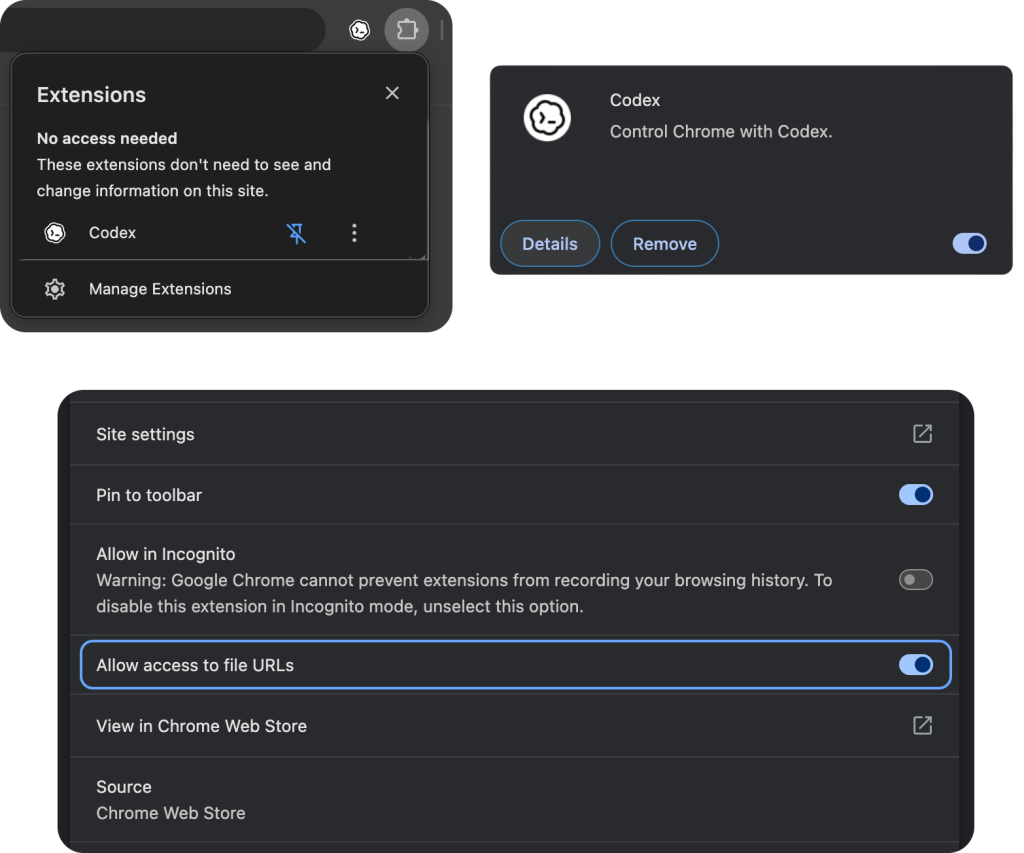
Task: Remove the Codex extension
Action: (x=665, y=244)
